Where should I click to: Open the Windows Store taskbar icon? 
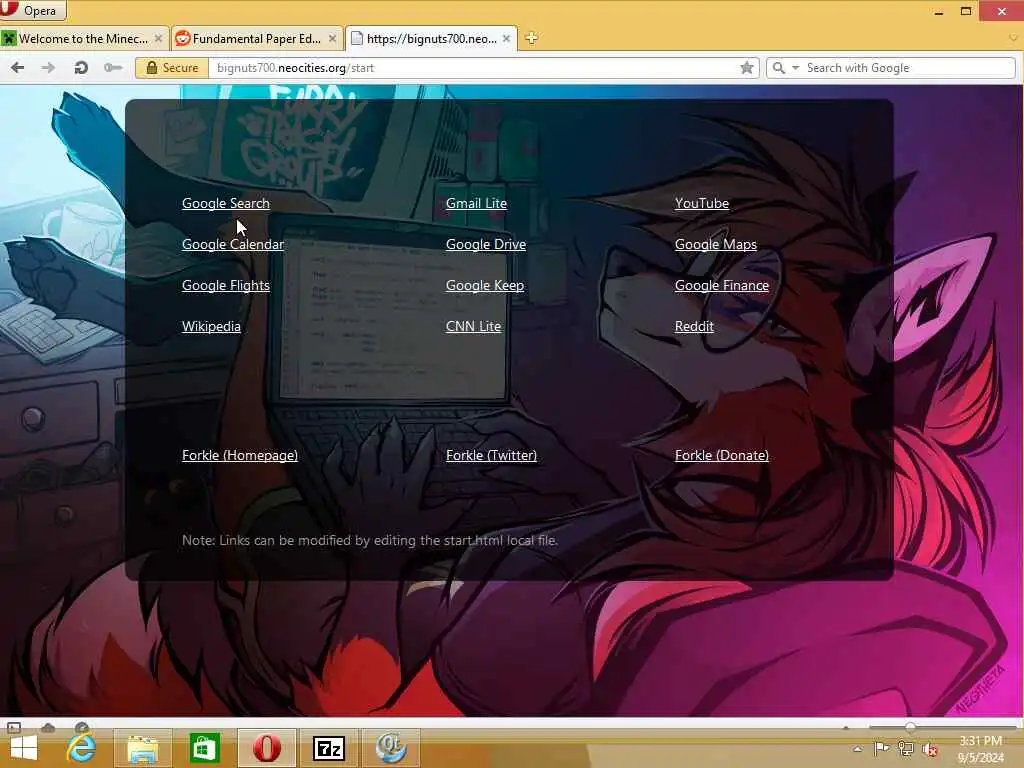pos(204,748)
